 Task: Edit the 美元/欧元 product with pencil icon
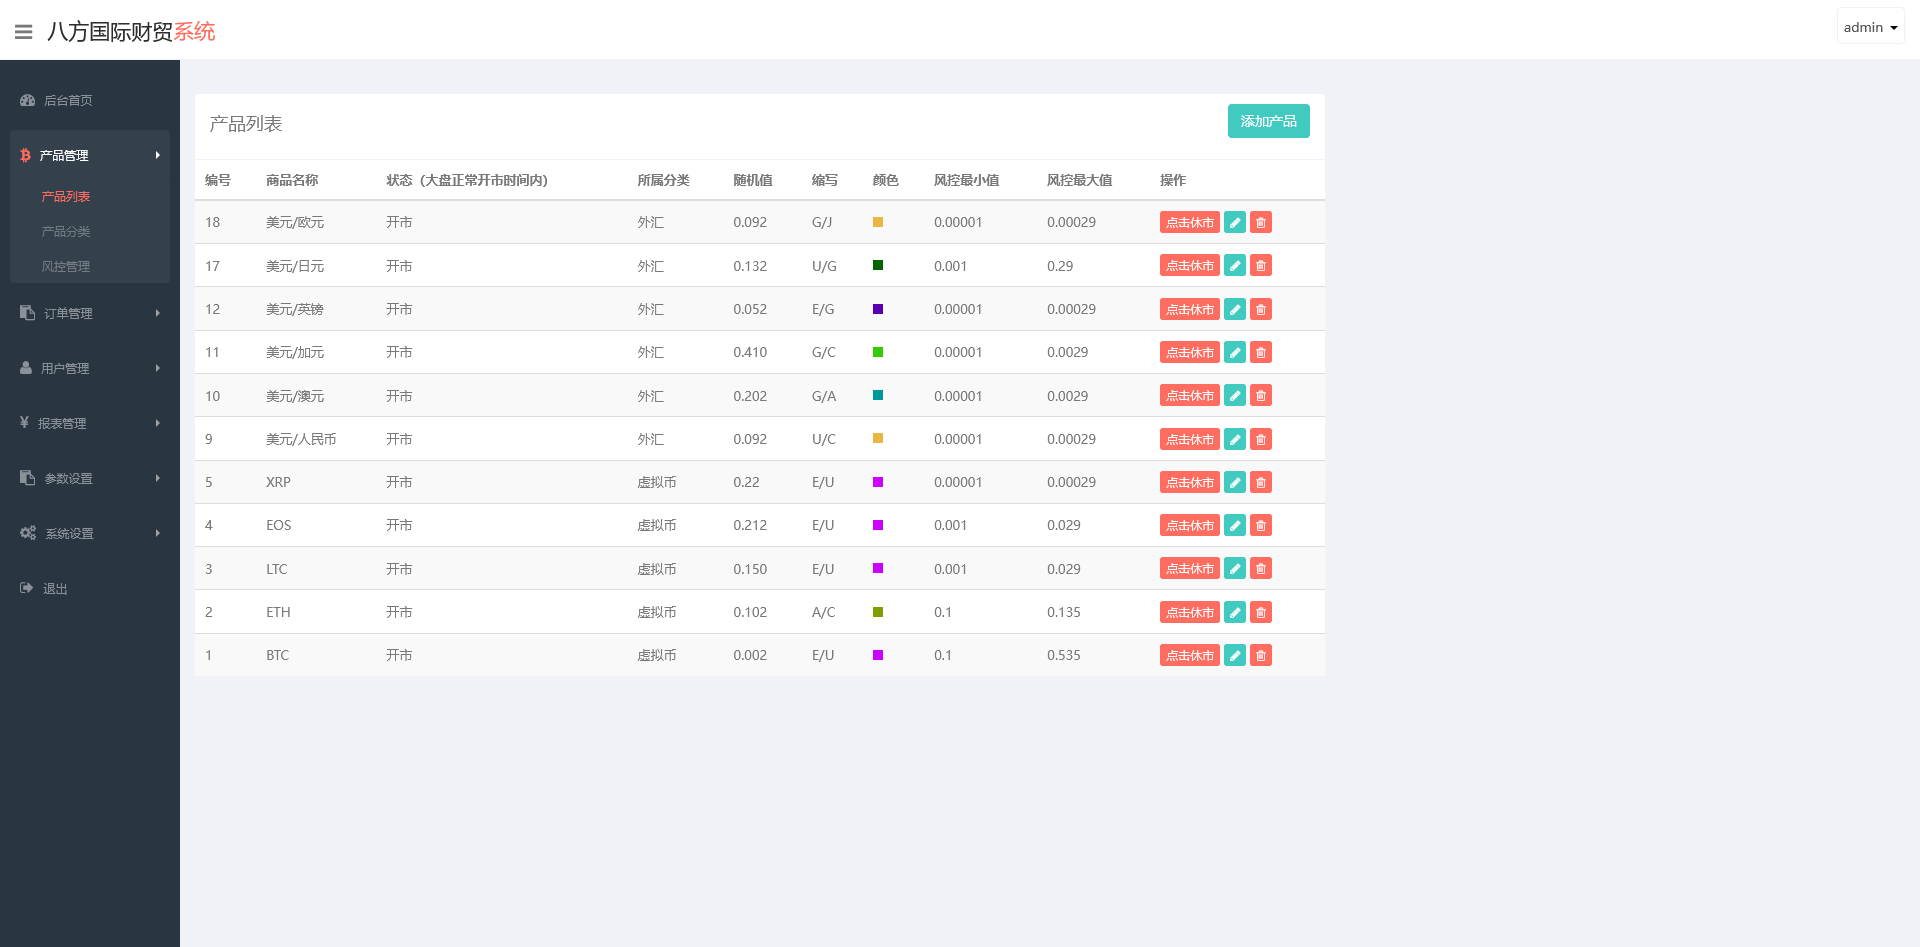[x=1235, y=222]
